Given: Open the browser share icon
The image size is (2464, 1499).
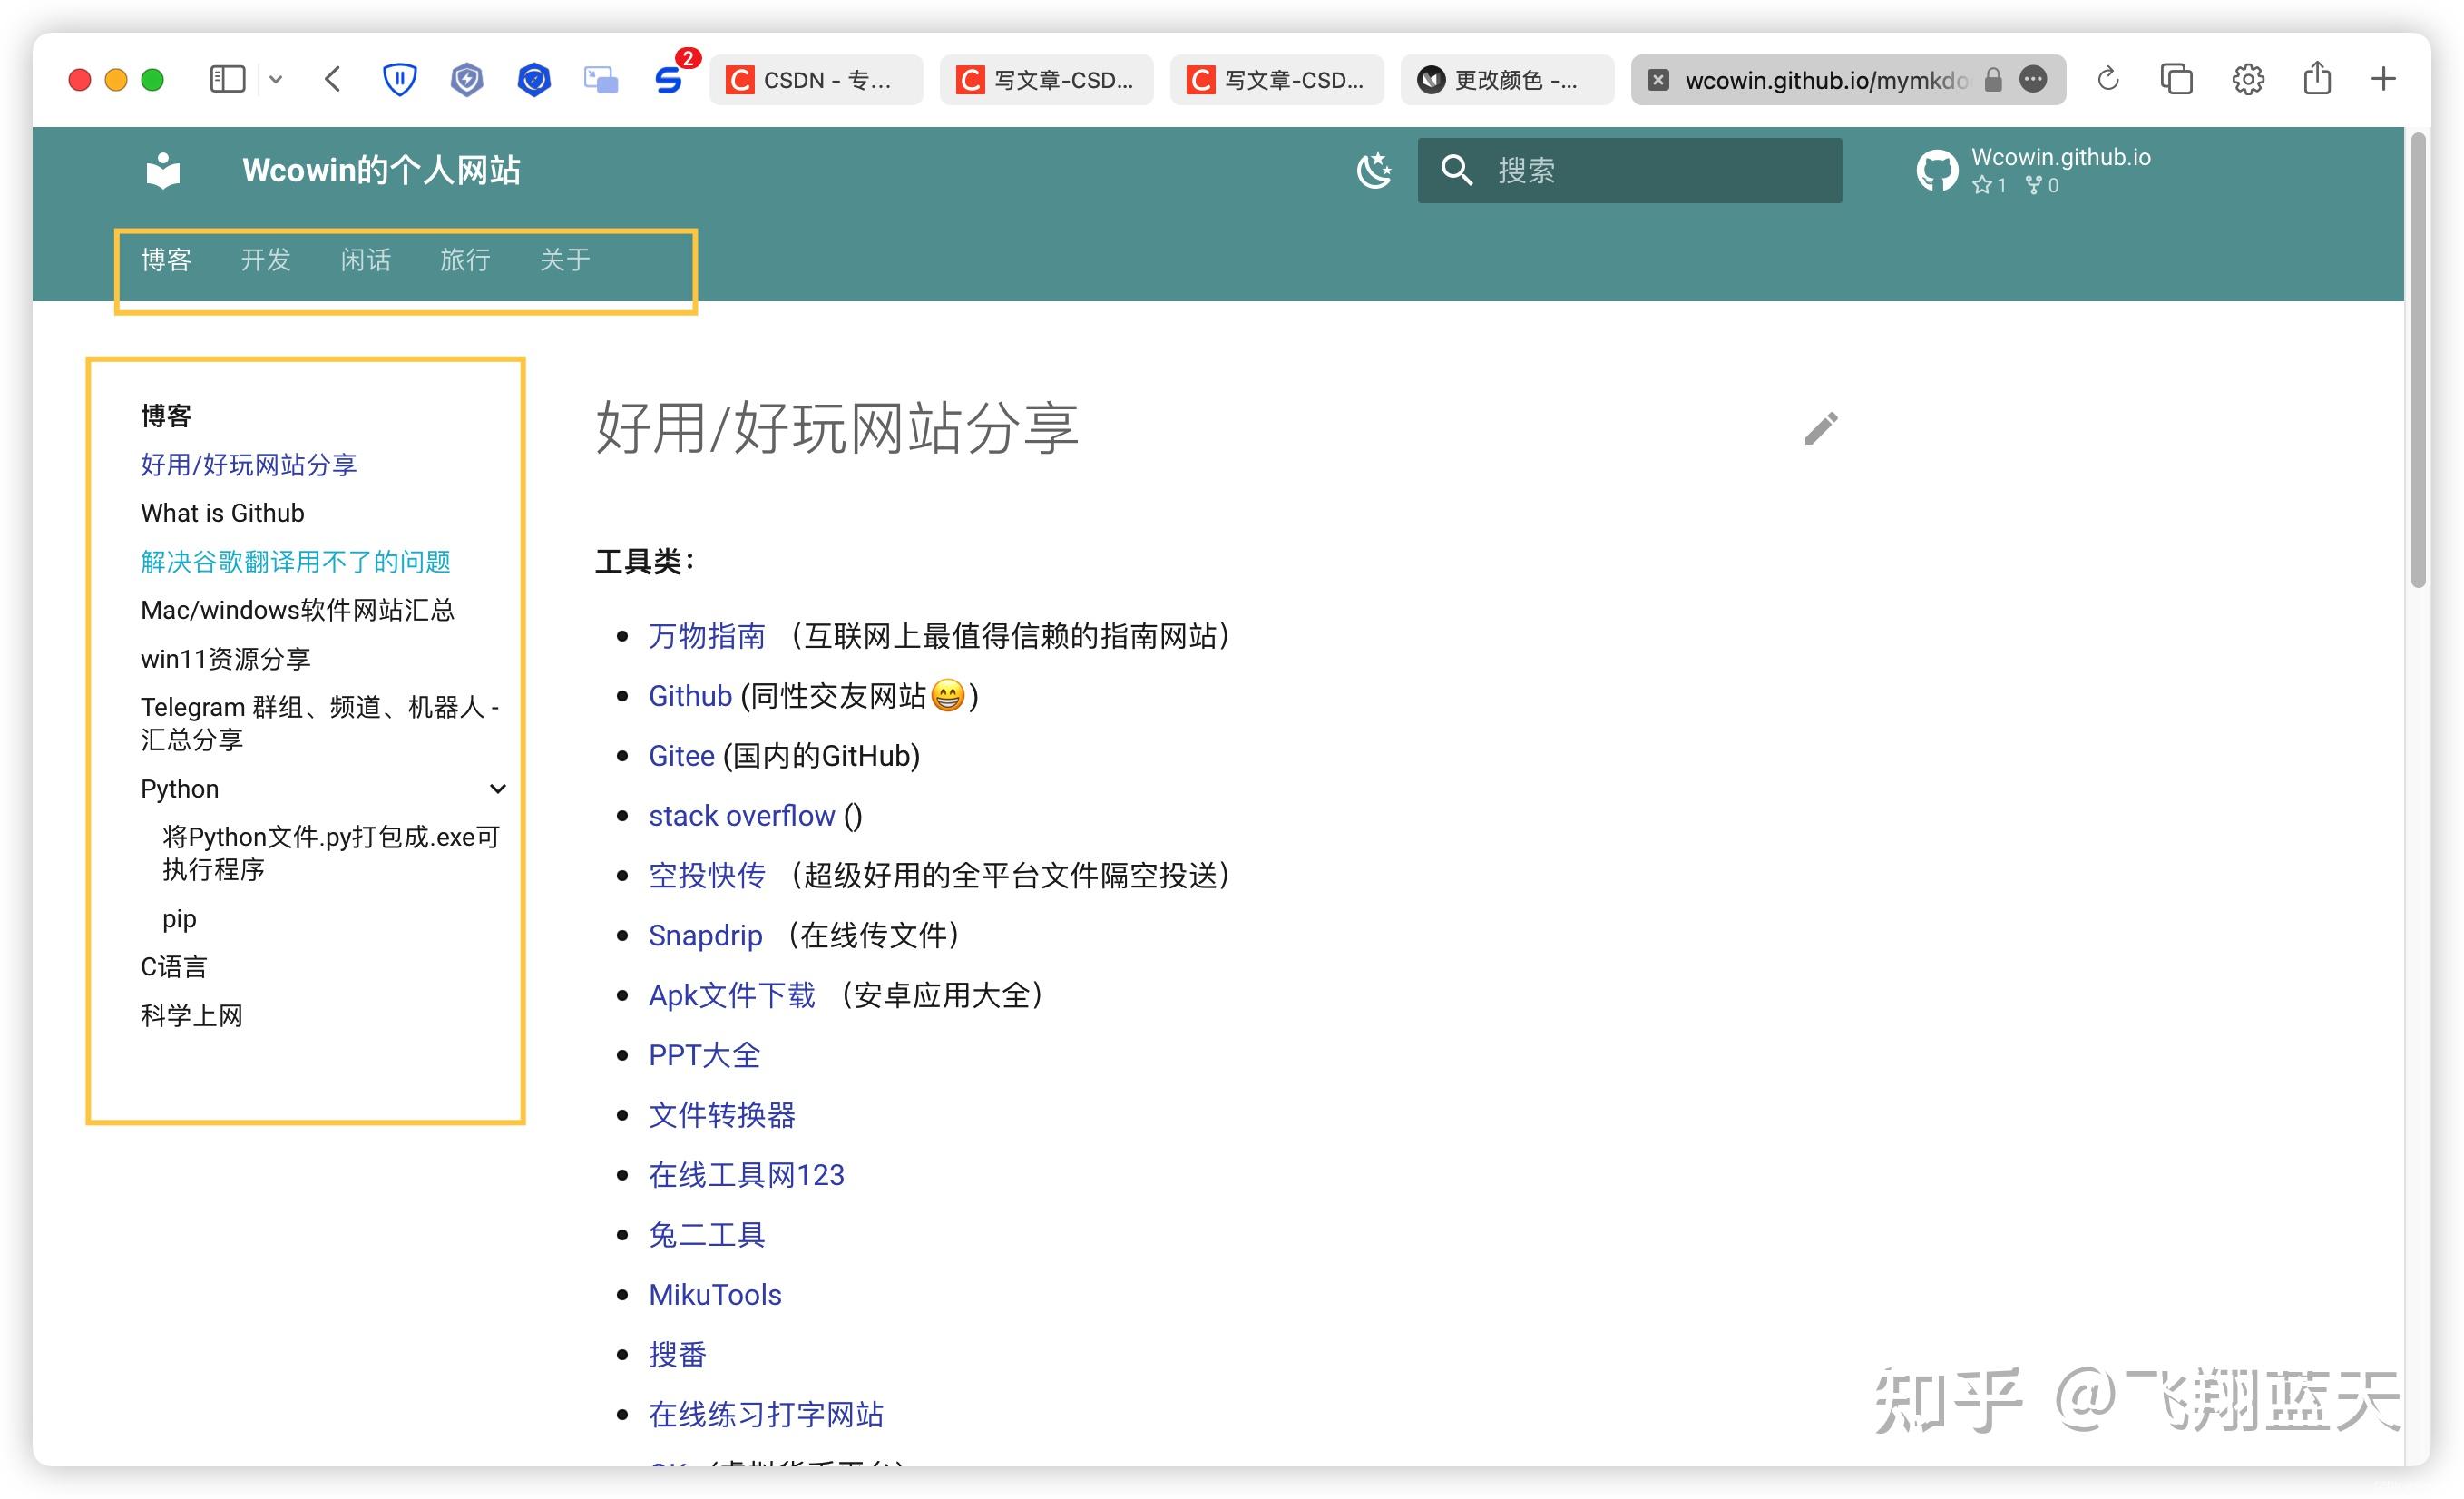Looking at the screenshot, I should (2318, 79).
